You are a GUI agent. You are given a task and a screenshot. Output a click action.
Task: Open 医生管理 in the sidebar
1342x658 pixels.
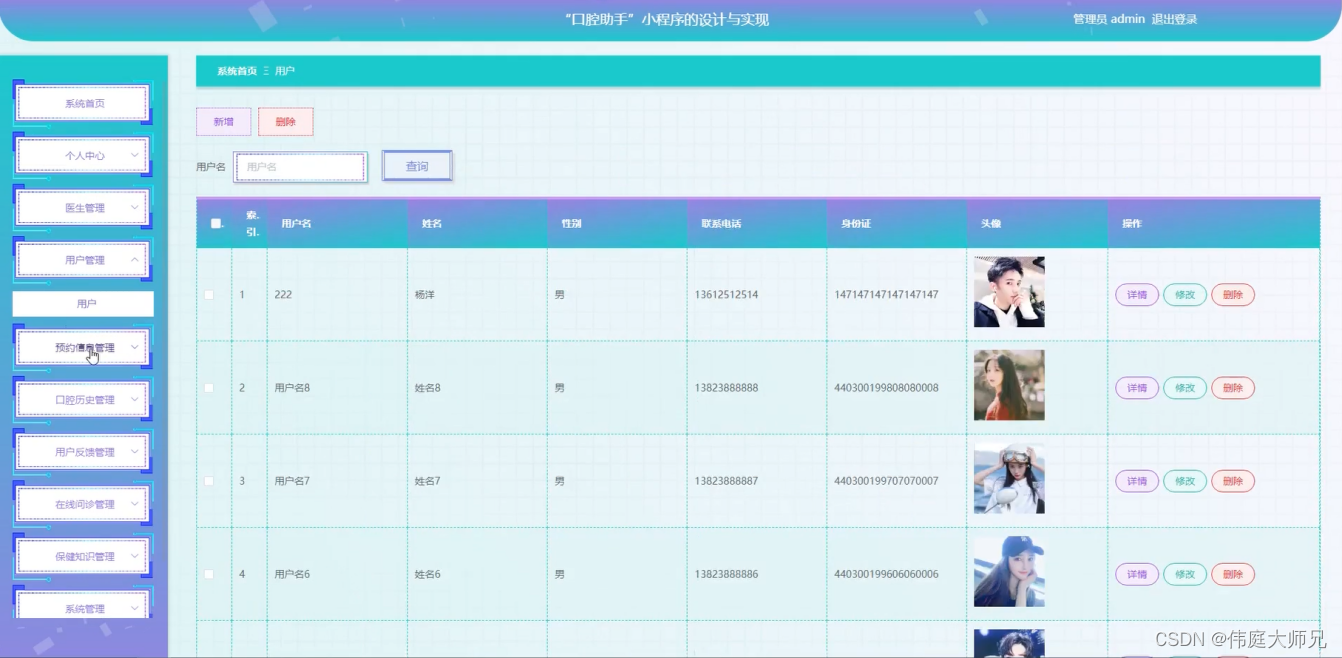[84, 208]
